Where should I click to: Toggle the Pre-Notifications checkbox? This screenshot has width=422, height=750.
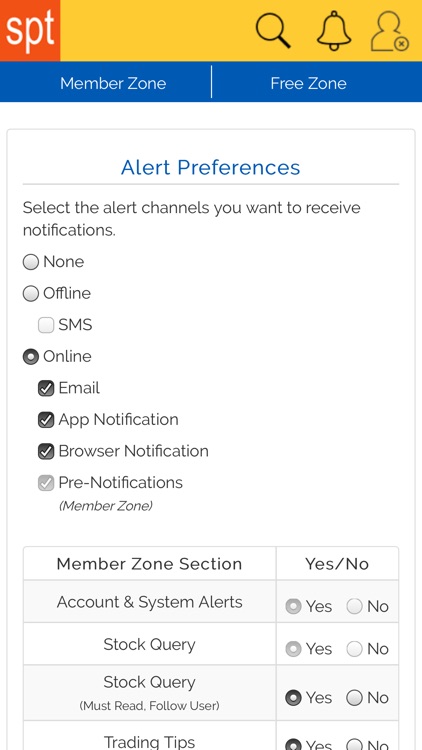pyautogui.click(x=46, y=483)
